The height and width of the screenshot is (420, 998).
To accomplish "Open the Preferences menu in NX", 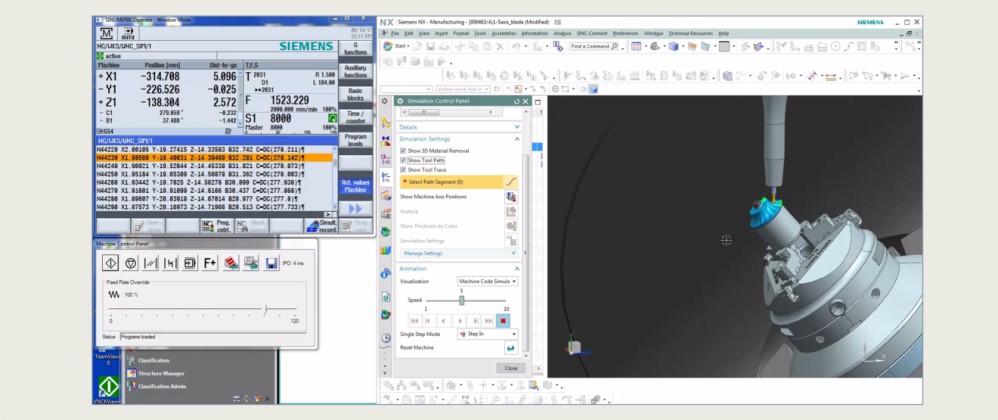I will point(625,33).
